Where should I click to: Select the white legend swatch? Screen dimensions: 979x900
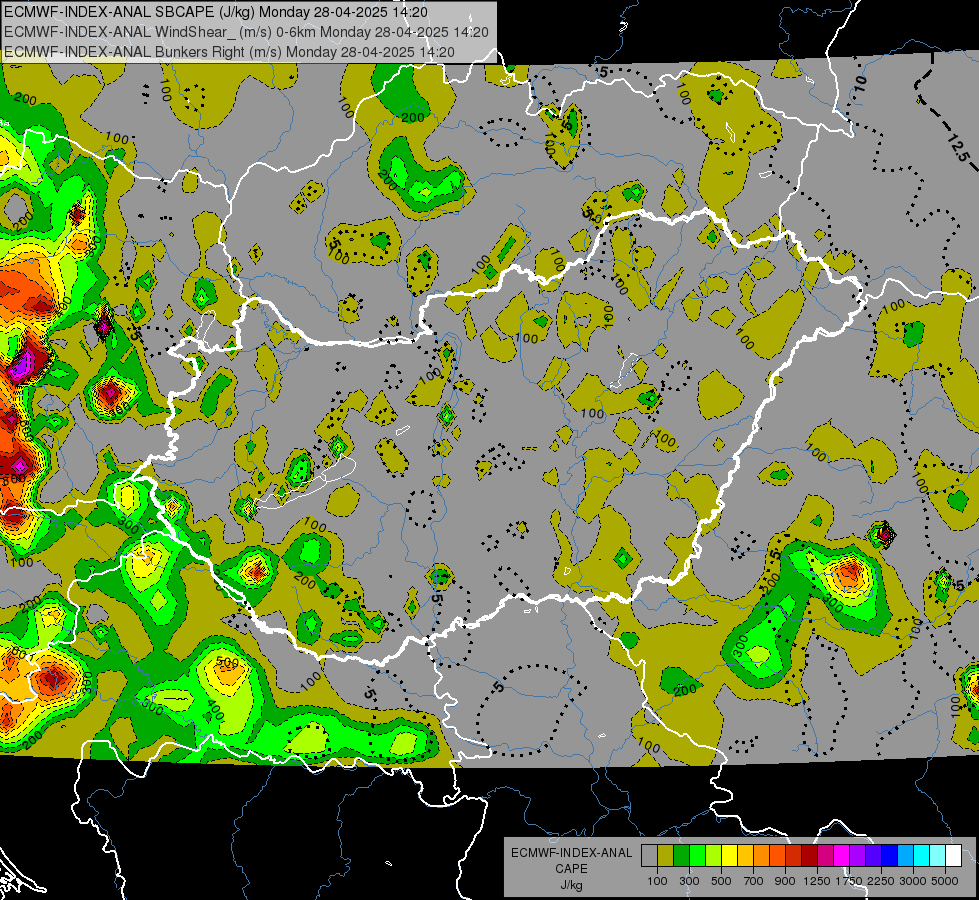click(x=953, y=856)
